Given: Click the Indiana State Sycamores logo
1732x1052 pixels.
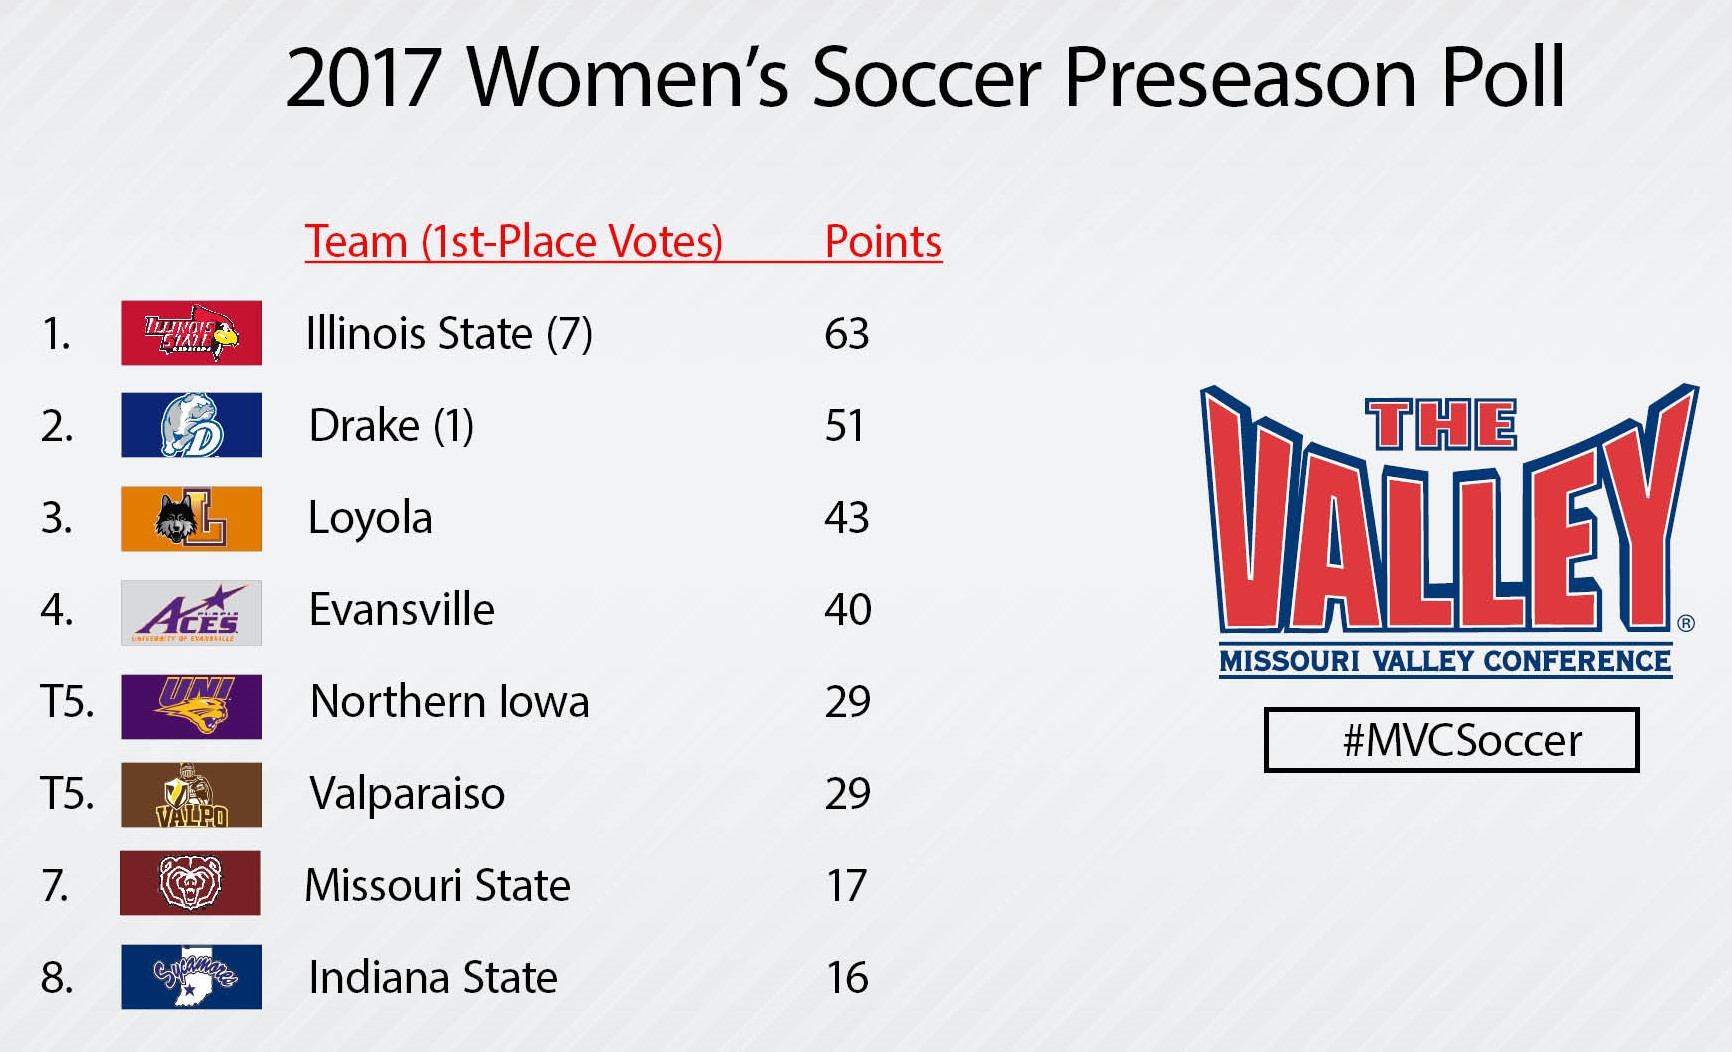Looking at the screenshot, I should 191,976.
